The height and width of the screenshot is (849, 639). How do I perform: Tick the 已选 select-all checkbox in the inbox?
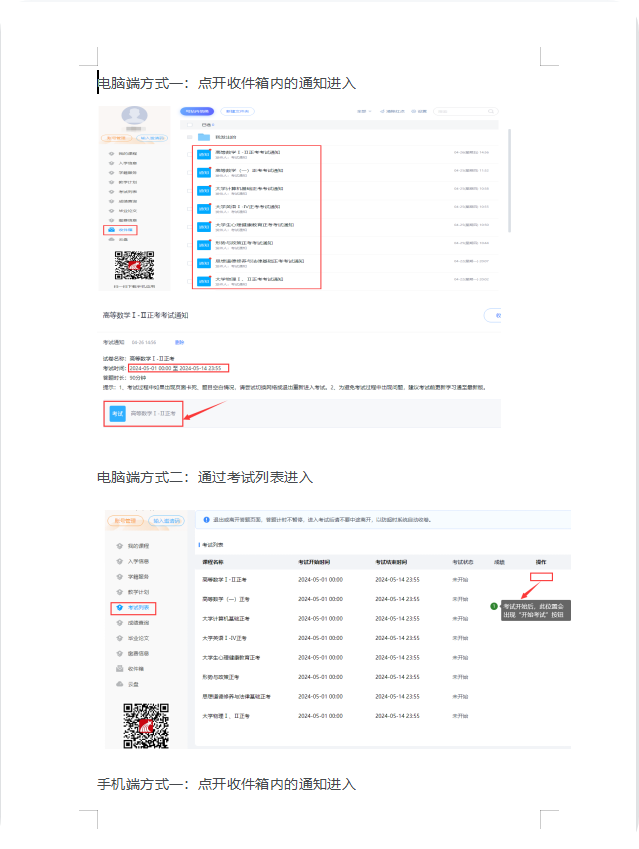tap(187, 125)
